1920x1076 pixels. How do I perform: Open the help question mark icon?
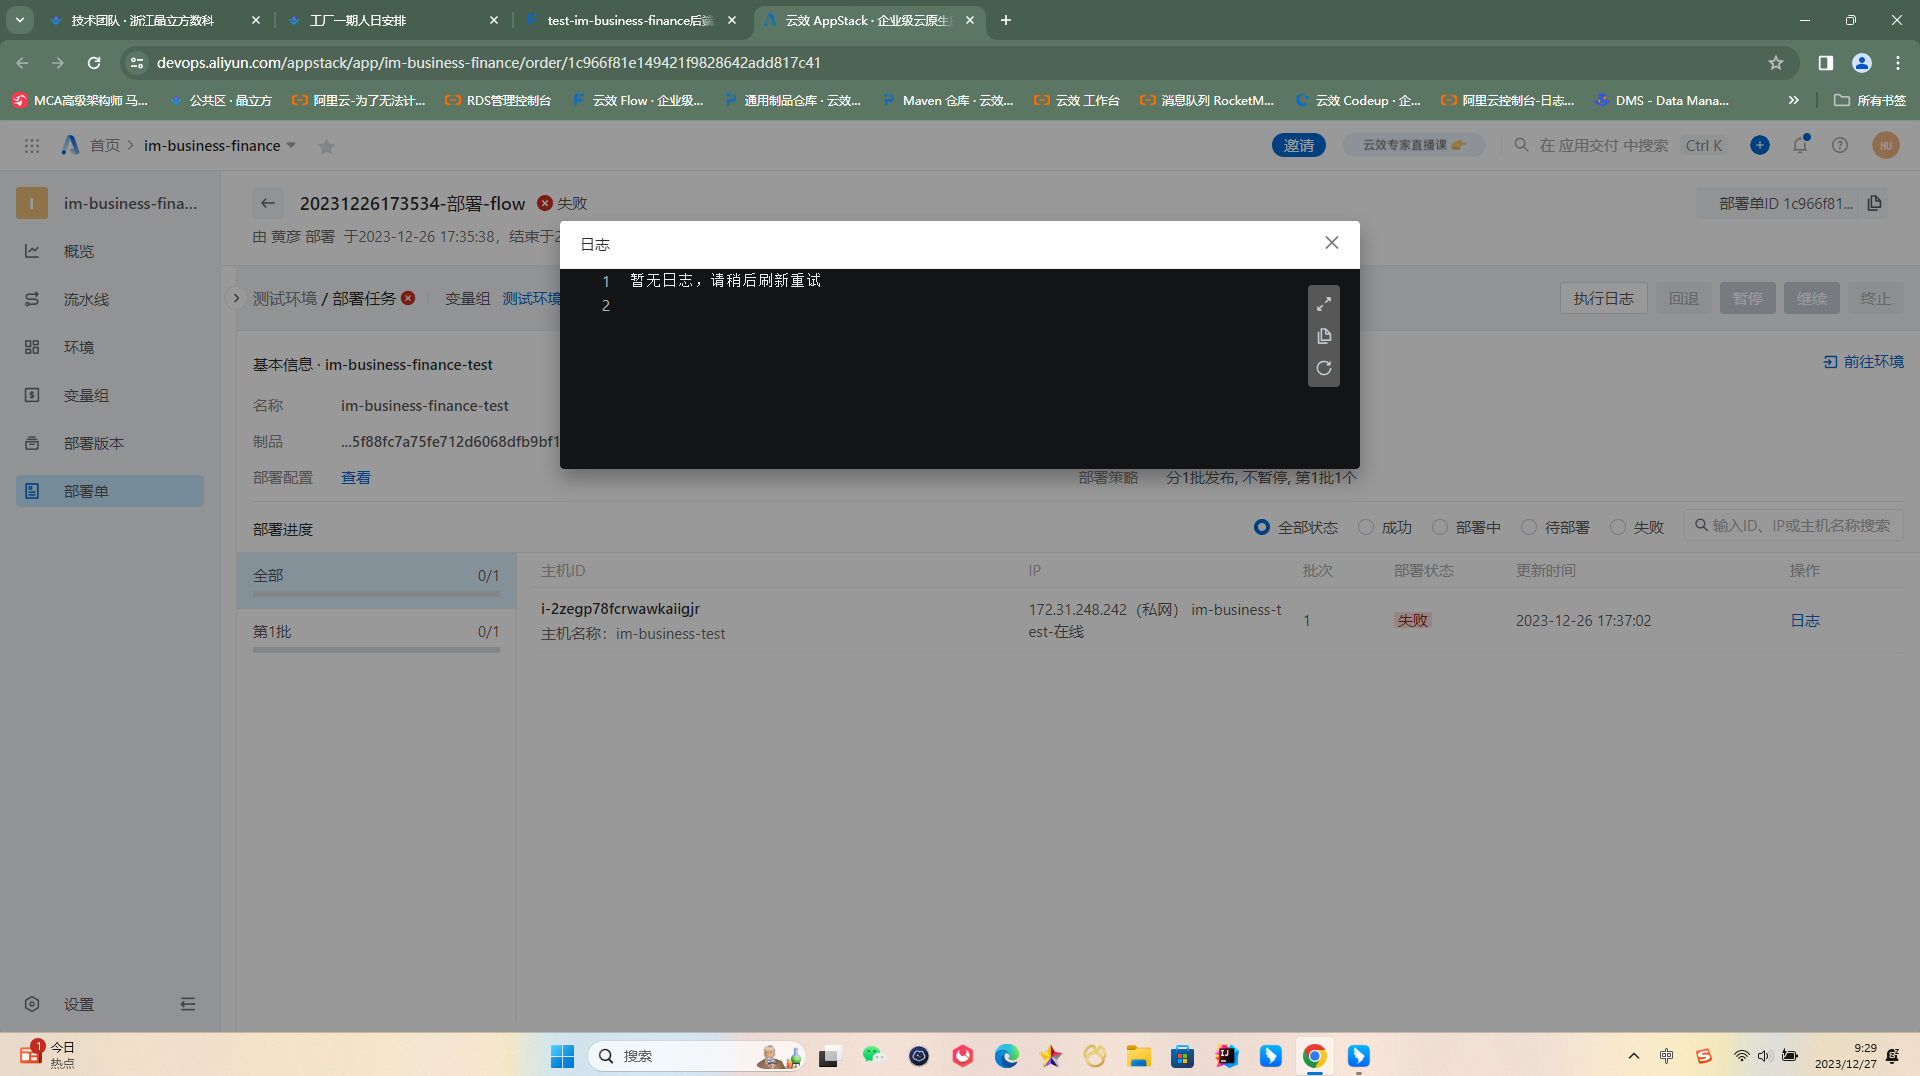click(1840, 145)
